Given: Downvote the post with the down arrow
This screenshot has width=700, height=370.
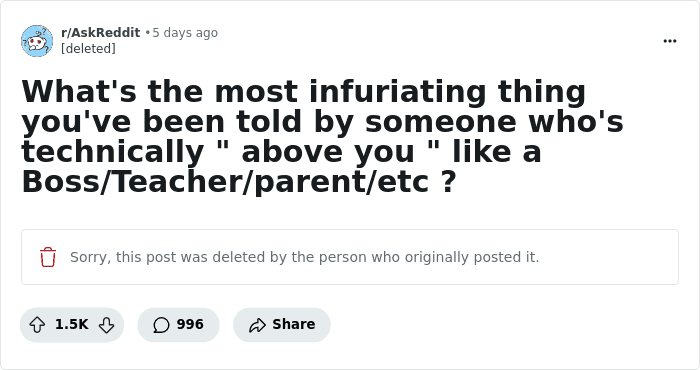Looking at the screenshot, I should point(106,325).
